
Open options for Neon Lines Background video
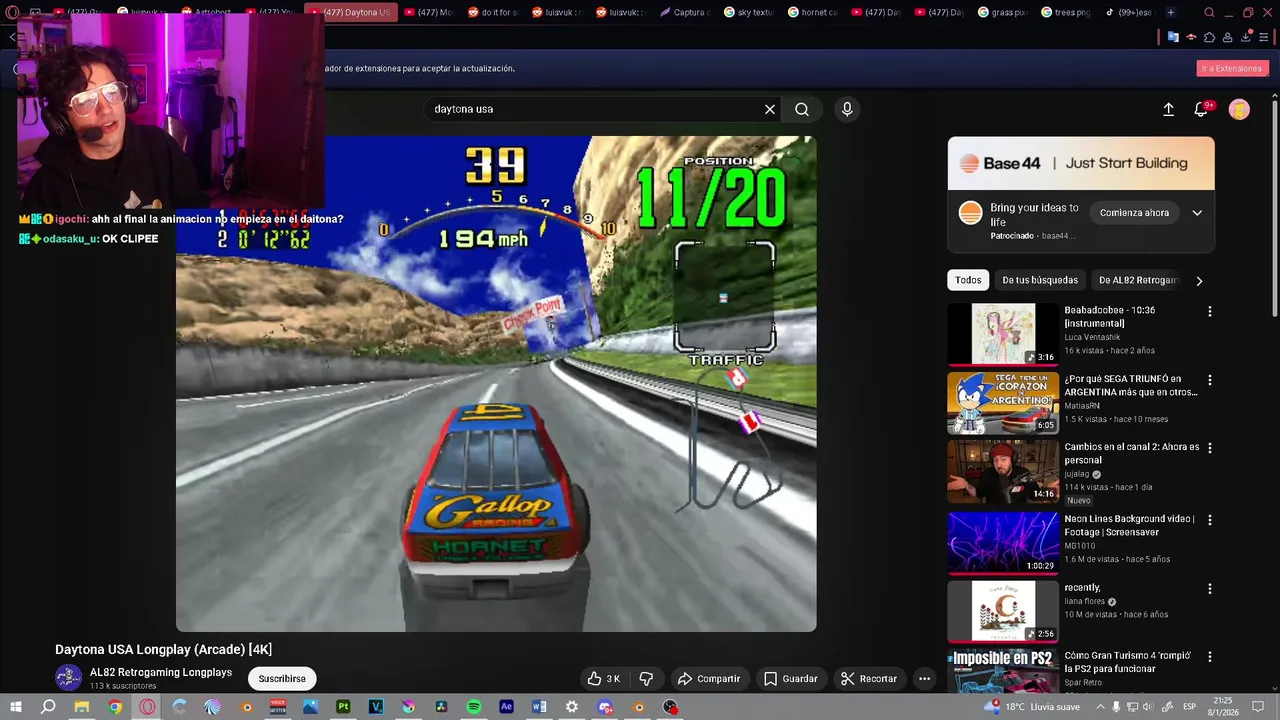pyautogui.click(x=1210, y=520)
